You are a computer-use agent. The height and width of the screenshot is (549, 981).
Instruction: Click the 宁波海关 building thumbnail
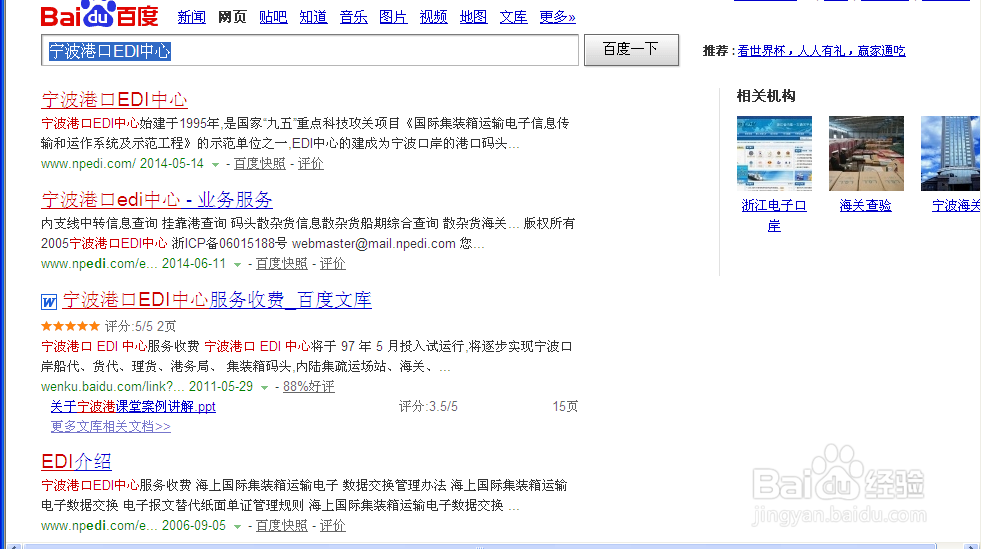(951, 153)
